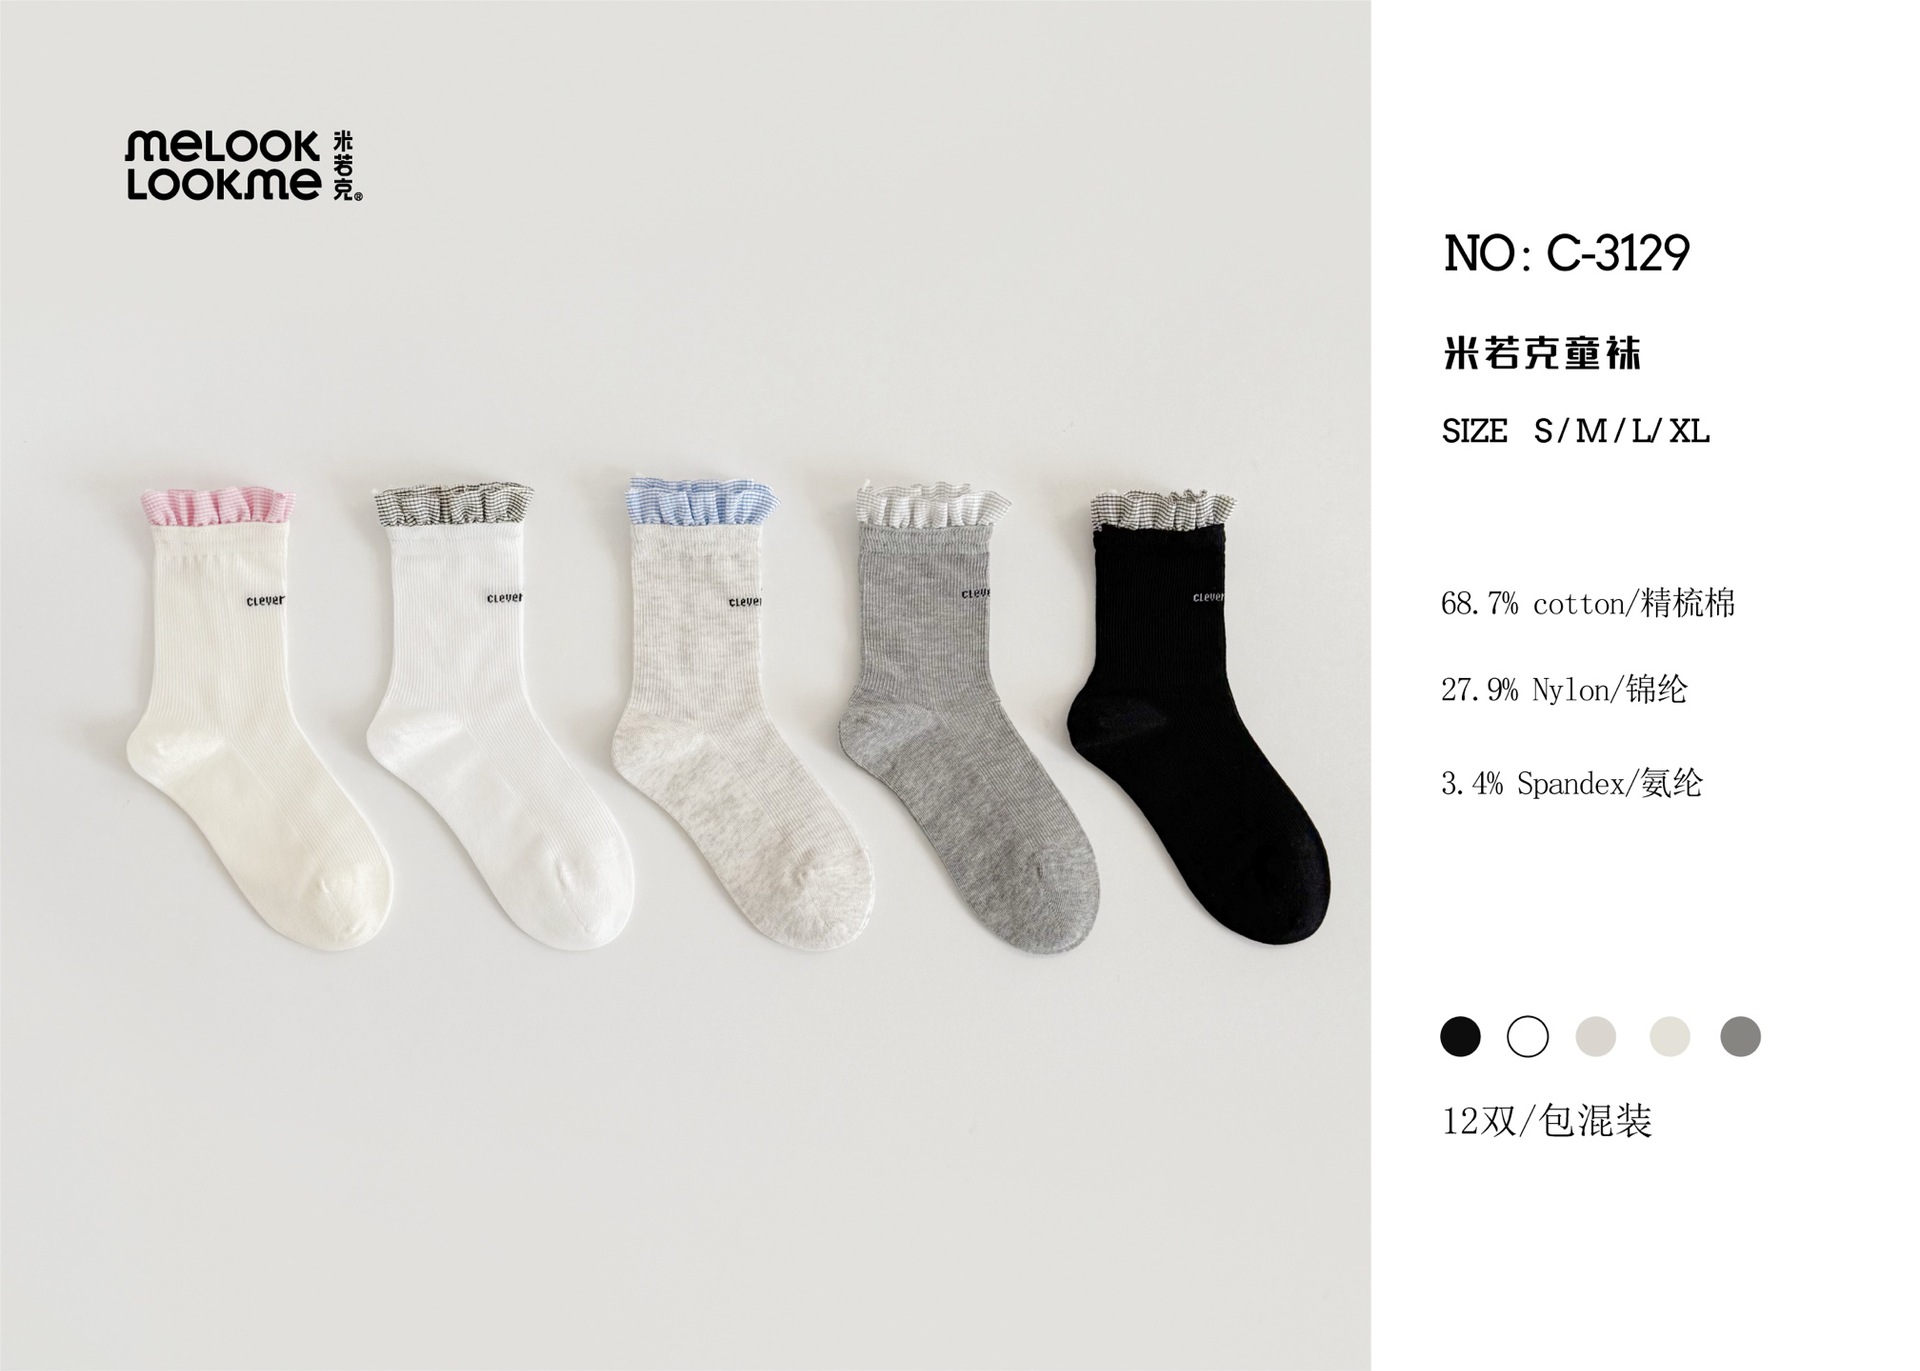This screenshot has width=1920, height=1371.
Task: Choose the light gray color swatch
Action: click(1595, 1036)
